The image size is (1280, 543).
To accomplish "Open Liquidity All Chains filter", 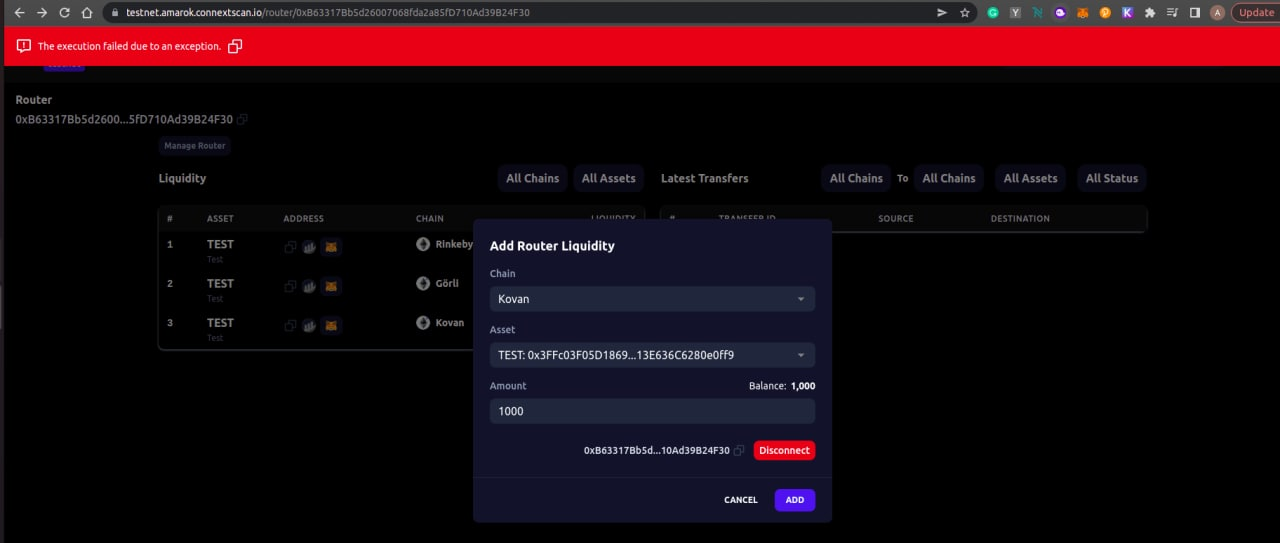I will pyautogui.click(x=533, y=178).
